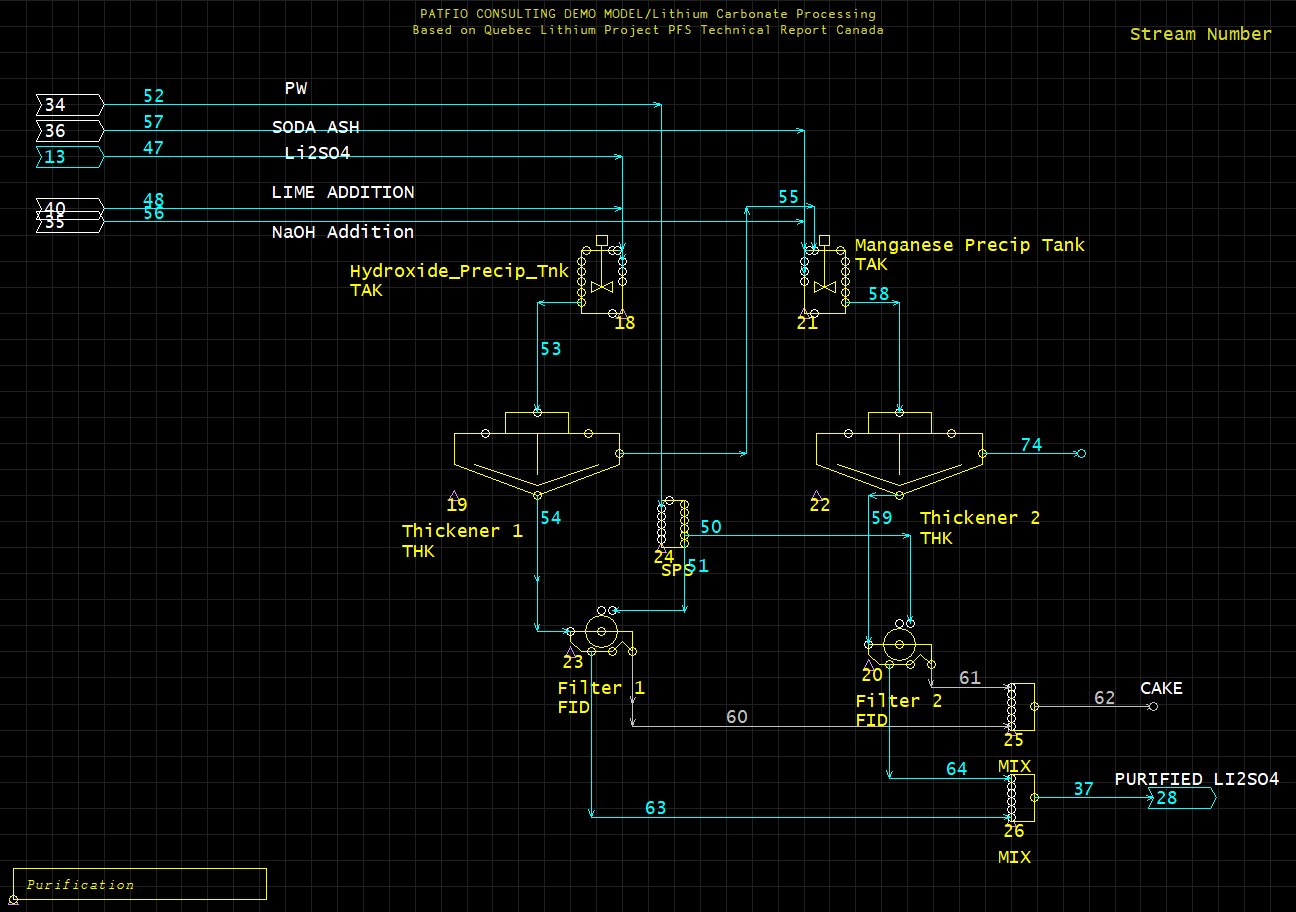Select the cyan Li2SO4 feed tag 13
The height and width of the screenshot is (912, 1296).
click(x=68, y=156)
